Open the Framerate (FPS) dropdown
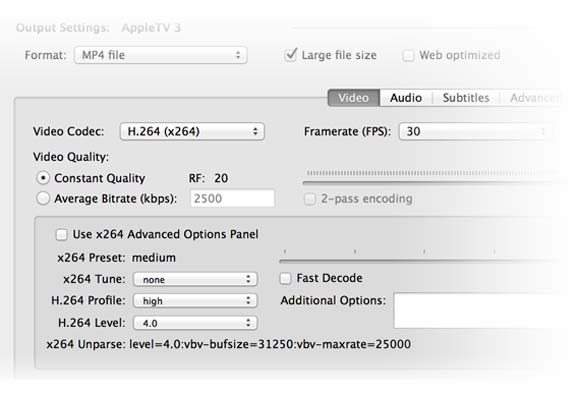This screenshot has width=581, height=394. click(x=475, y=131)
